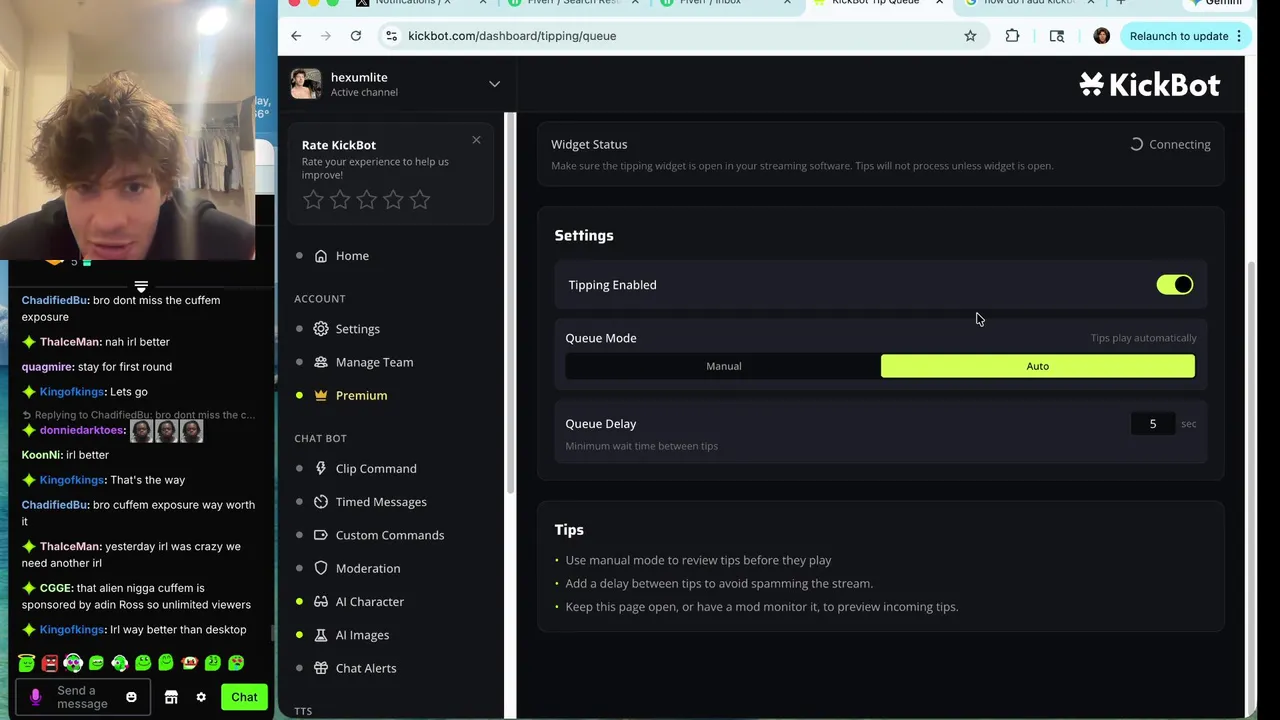Open Clip Command settings
The height and width of the screenshot is (720, 1280).
coord(376,469)
